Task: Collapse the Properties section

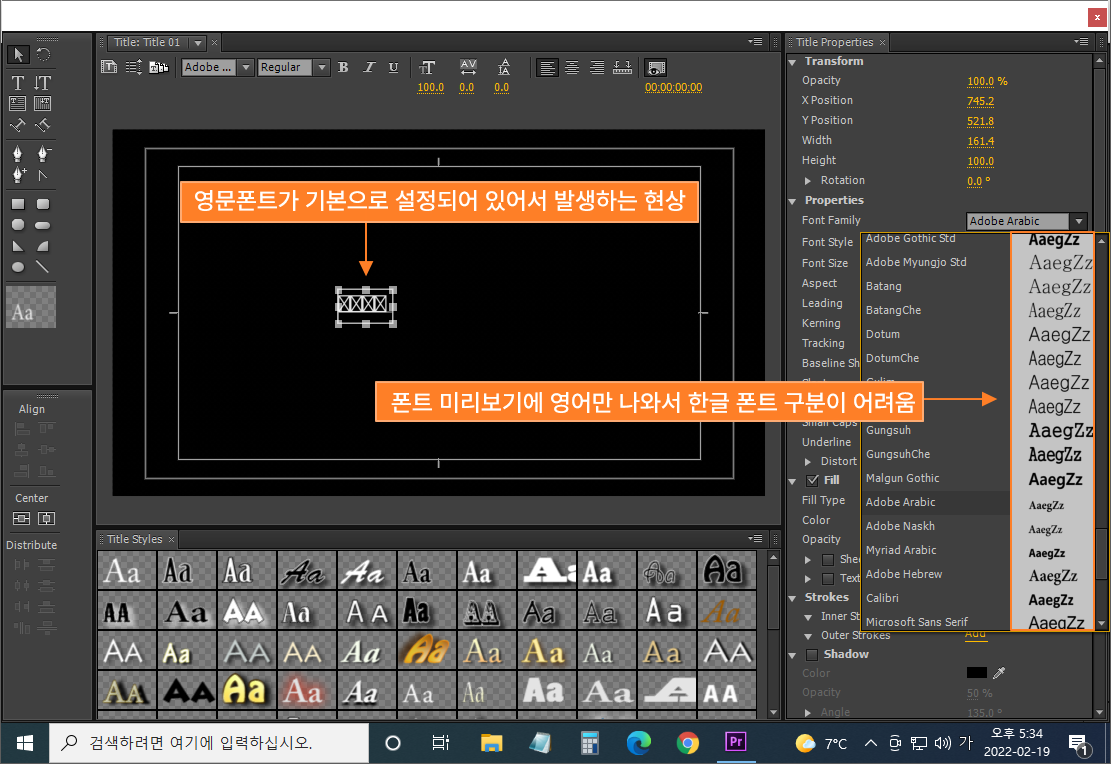Action: (x=792, y=201)
